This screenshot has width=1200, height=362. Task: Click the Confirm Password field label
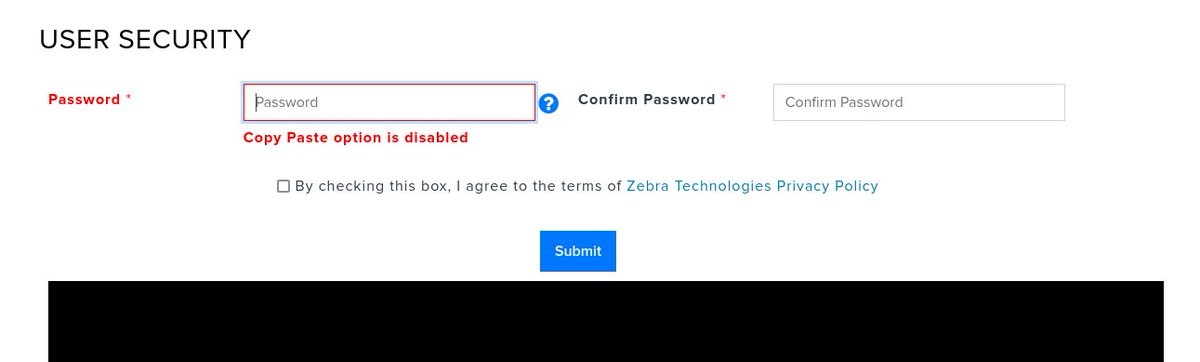pos(647,100)
